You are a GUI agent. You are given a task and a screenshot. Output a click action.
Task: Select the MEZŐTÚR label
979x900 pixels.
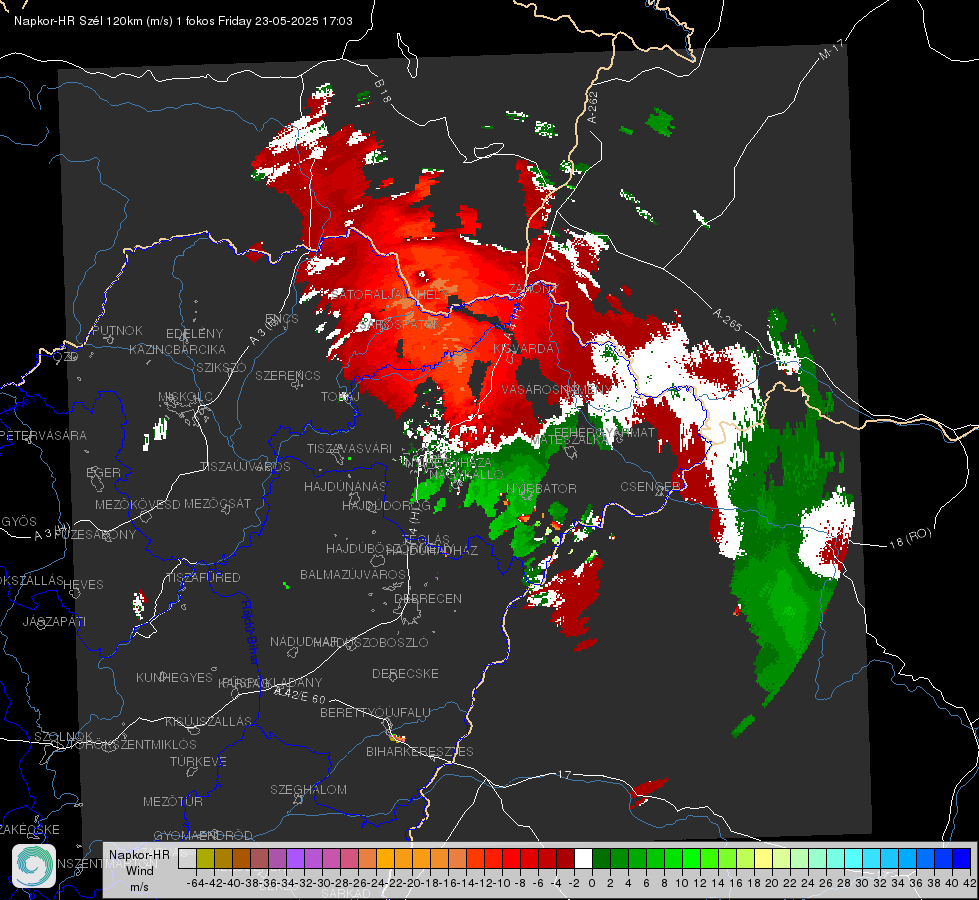coord(173,801)
